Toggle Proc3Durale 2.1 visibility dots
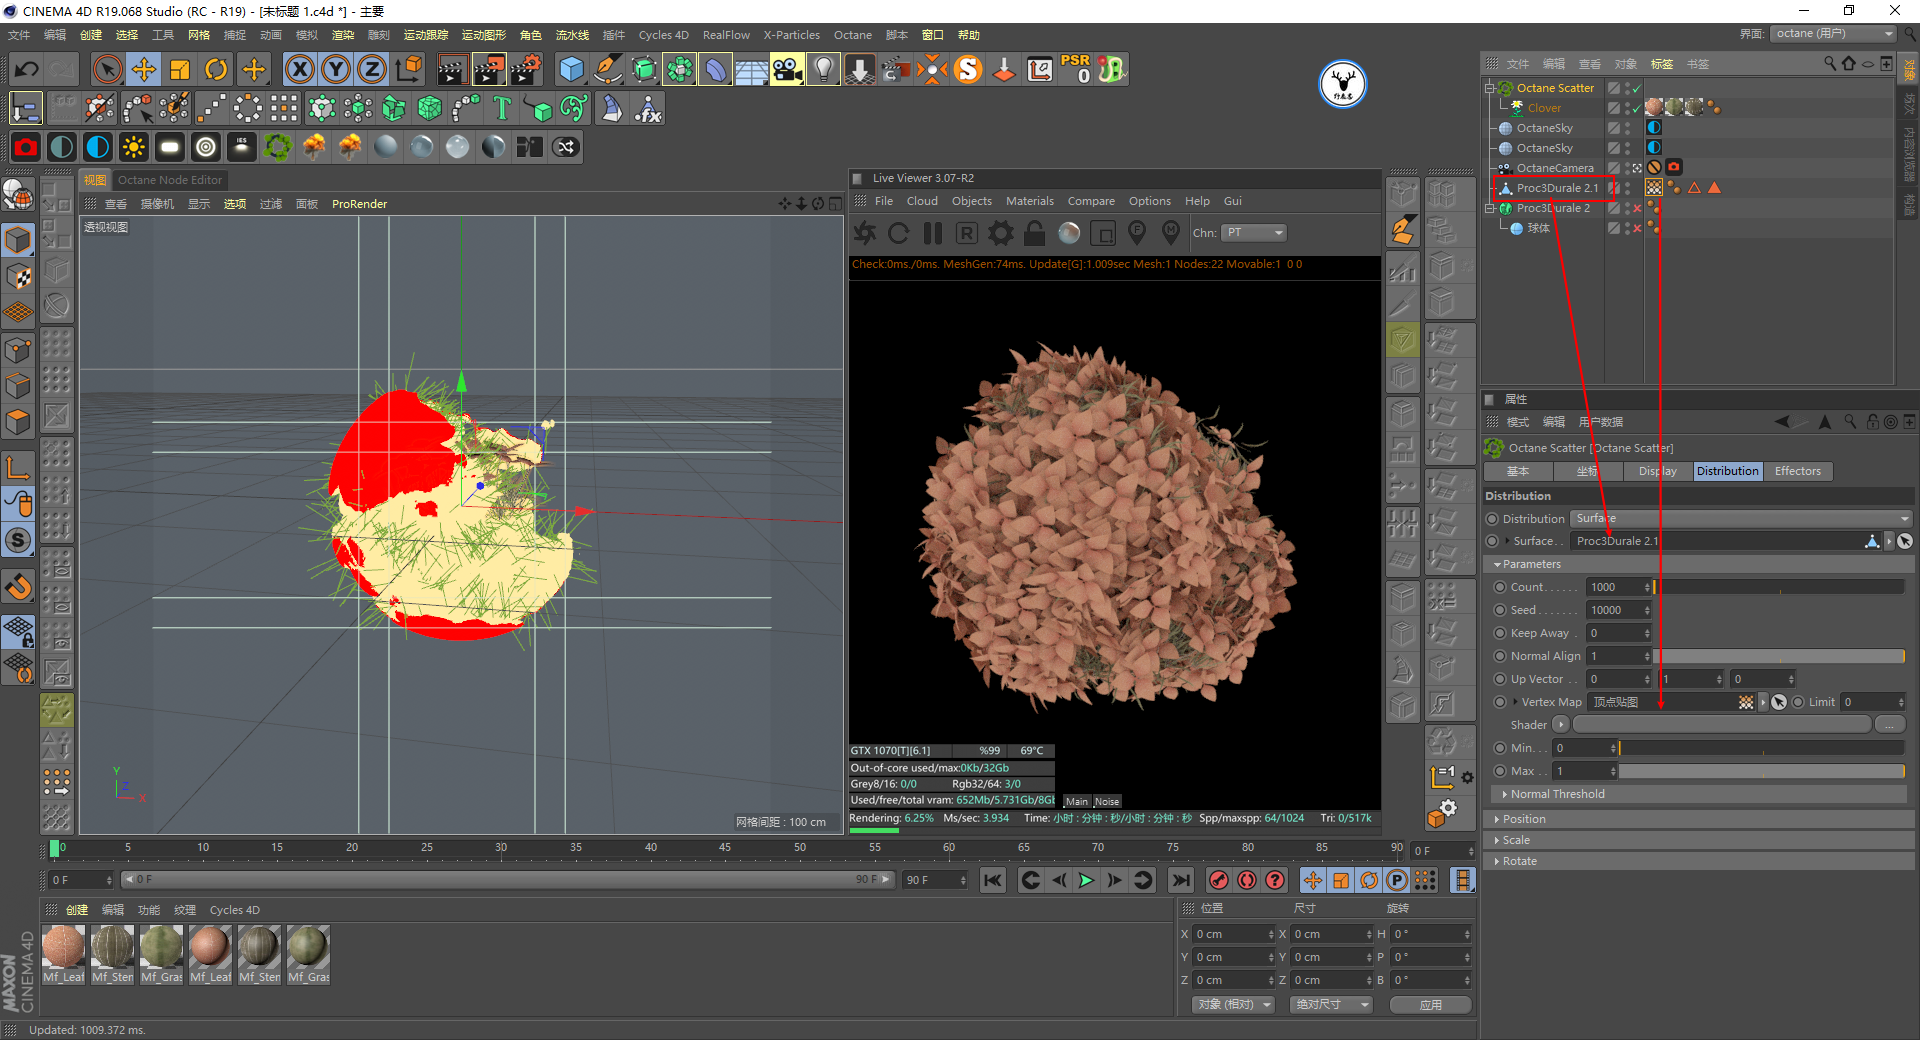The width and height of the screenshot is (1920, 1040). [1628, 188]
